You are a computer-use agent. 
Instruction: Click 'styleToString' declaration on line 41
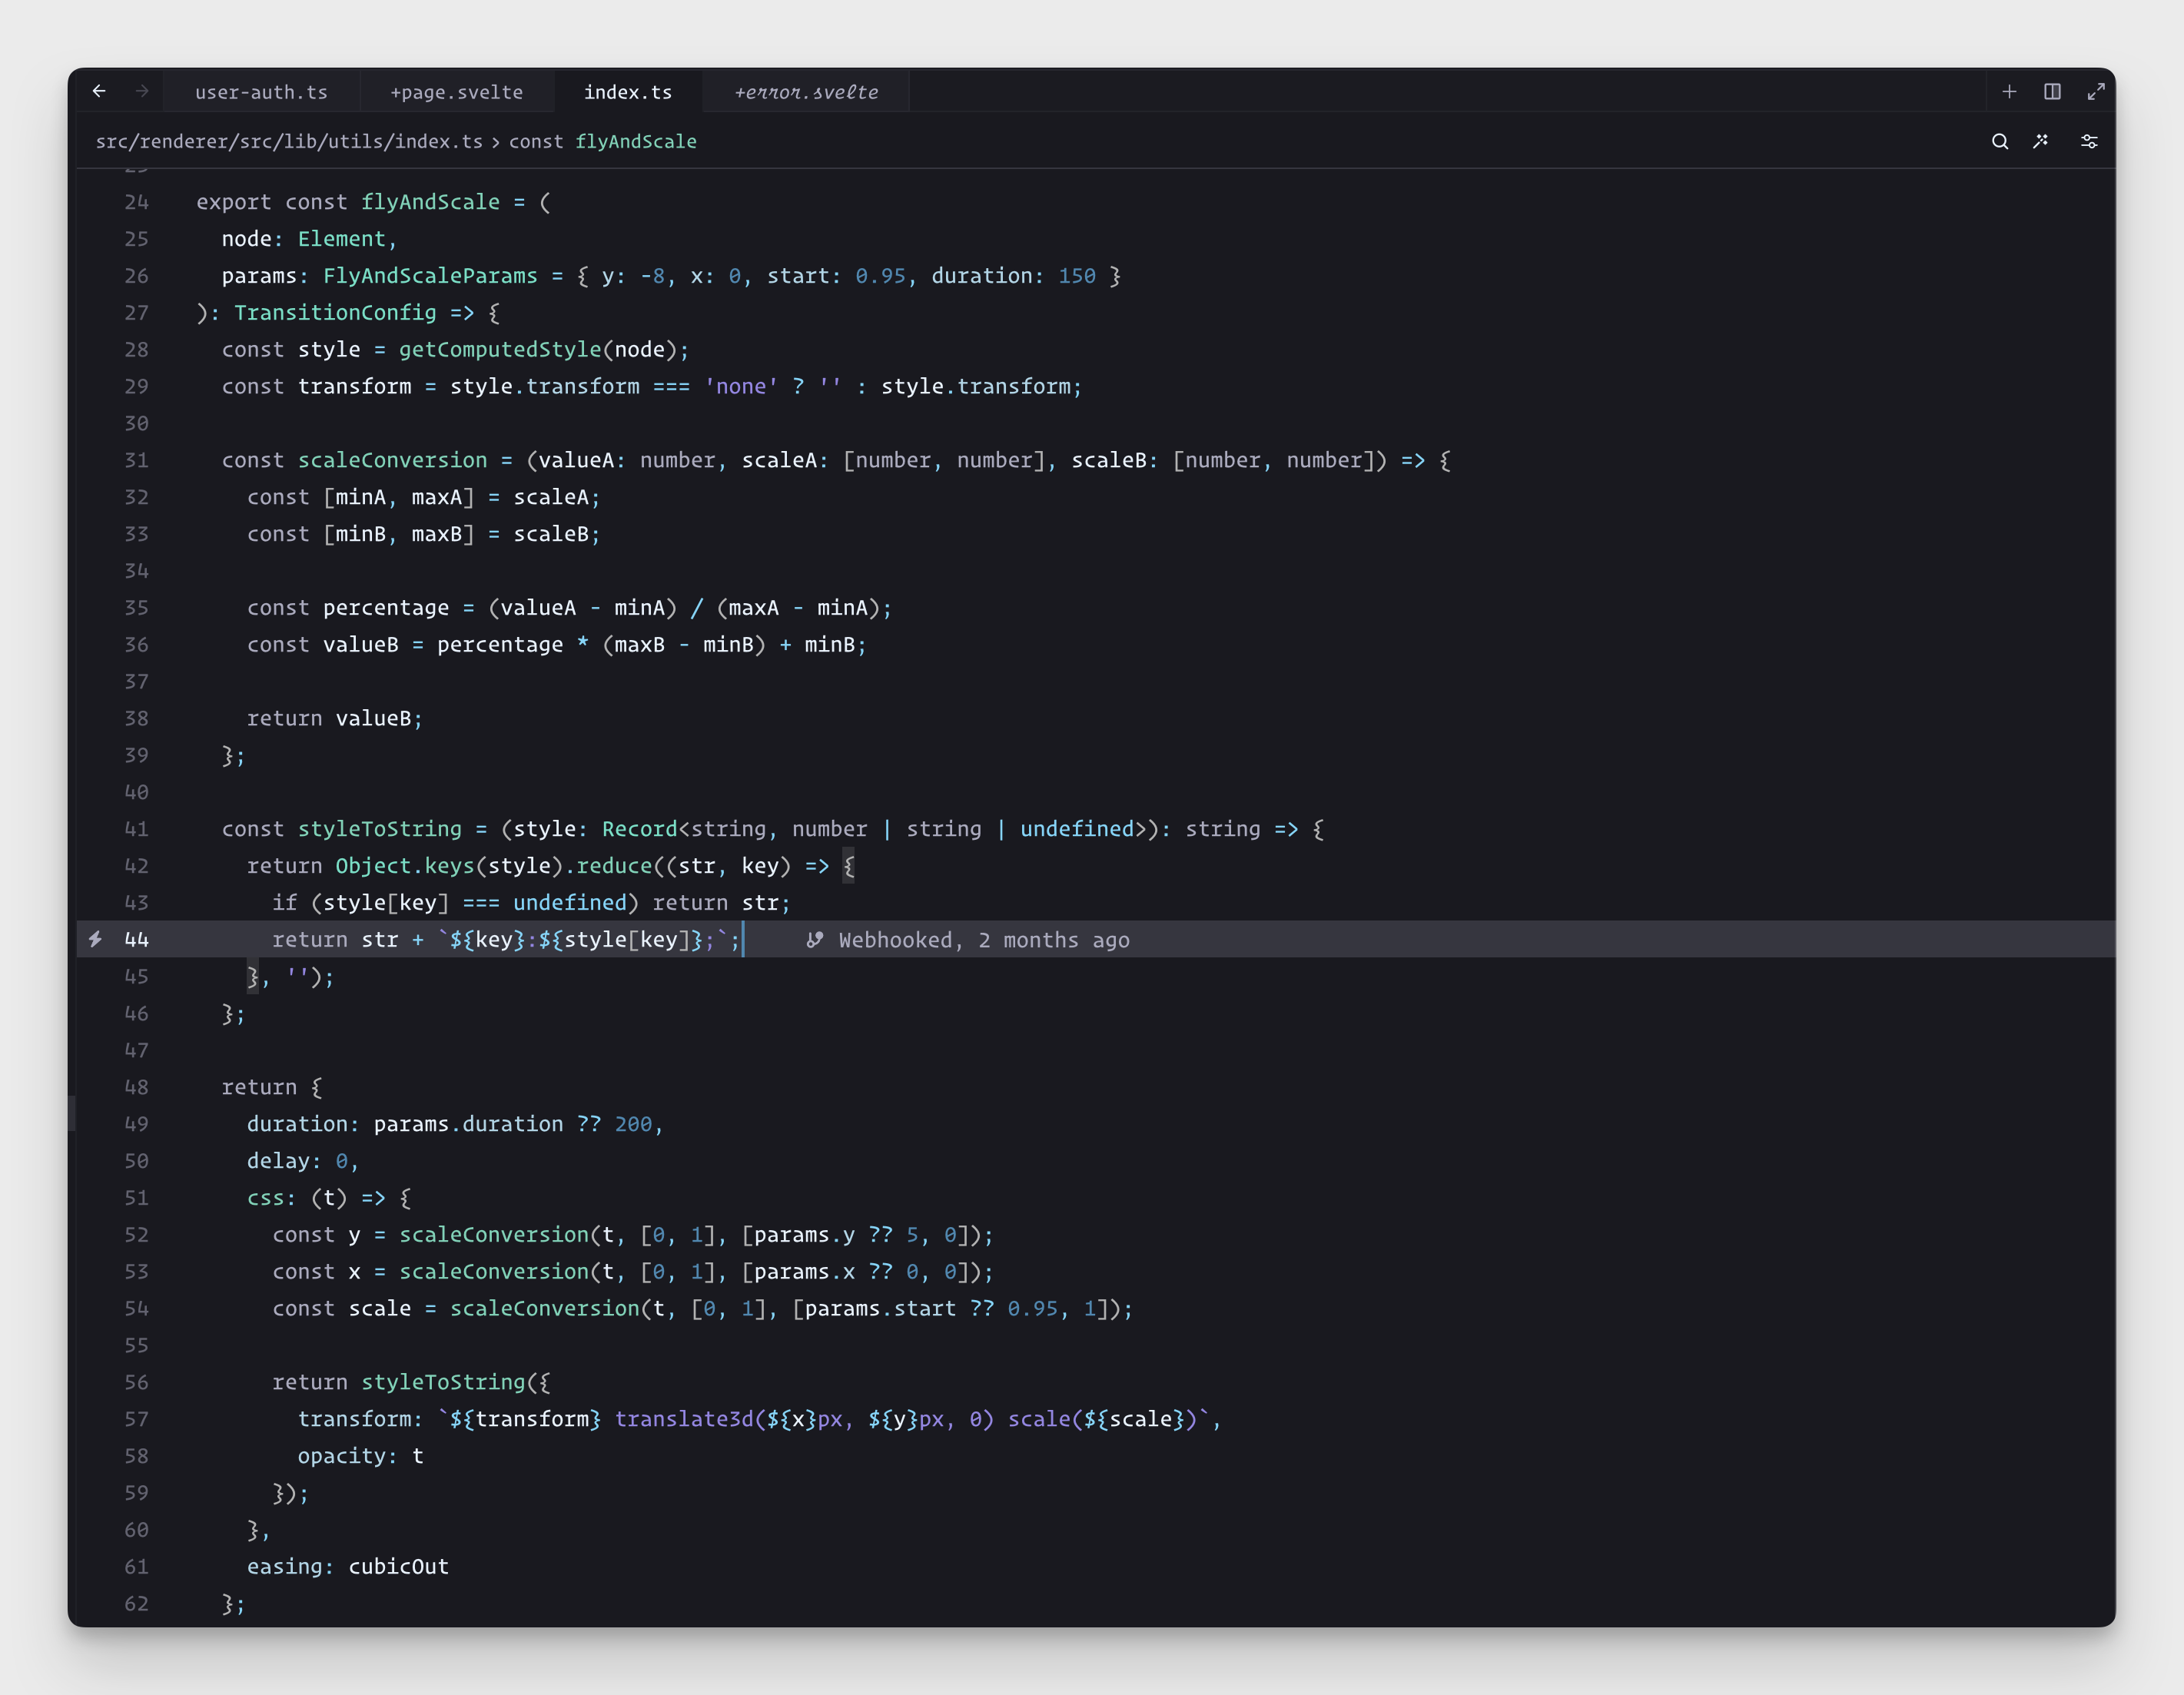point(380,829)
